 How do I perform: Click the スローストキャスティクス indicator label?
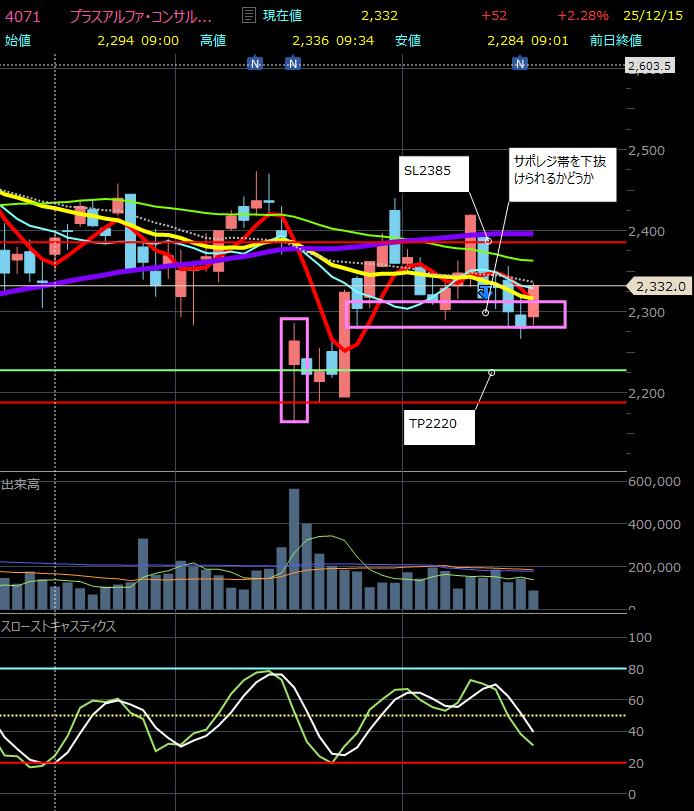[x=58, y=626]
